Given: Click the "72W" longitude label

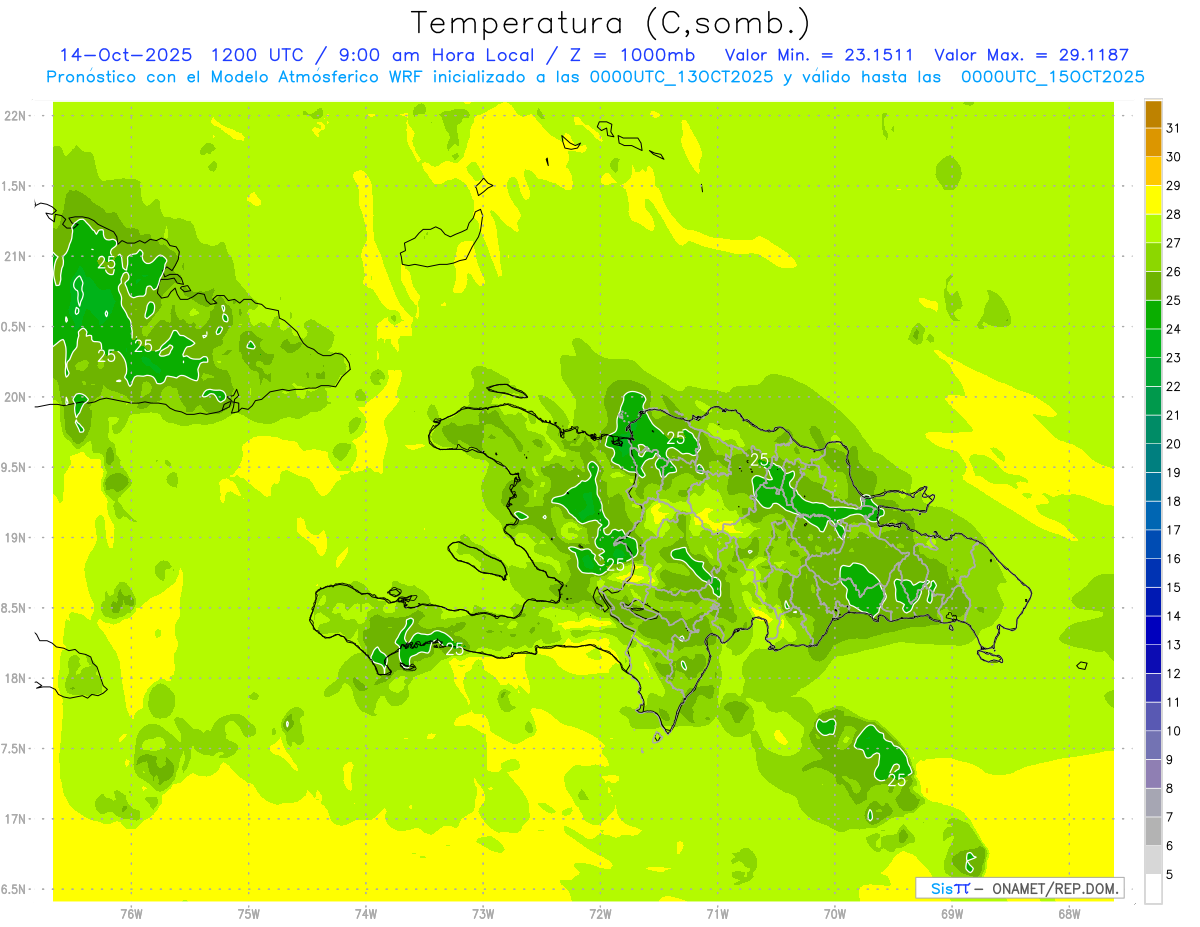Looking at the screenshot, I should point(600,913).
